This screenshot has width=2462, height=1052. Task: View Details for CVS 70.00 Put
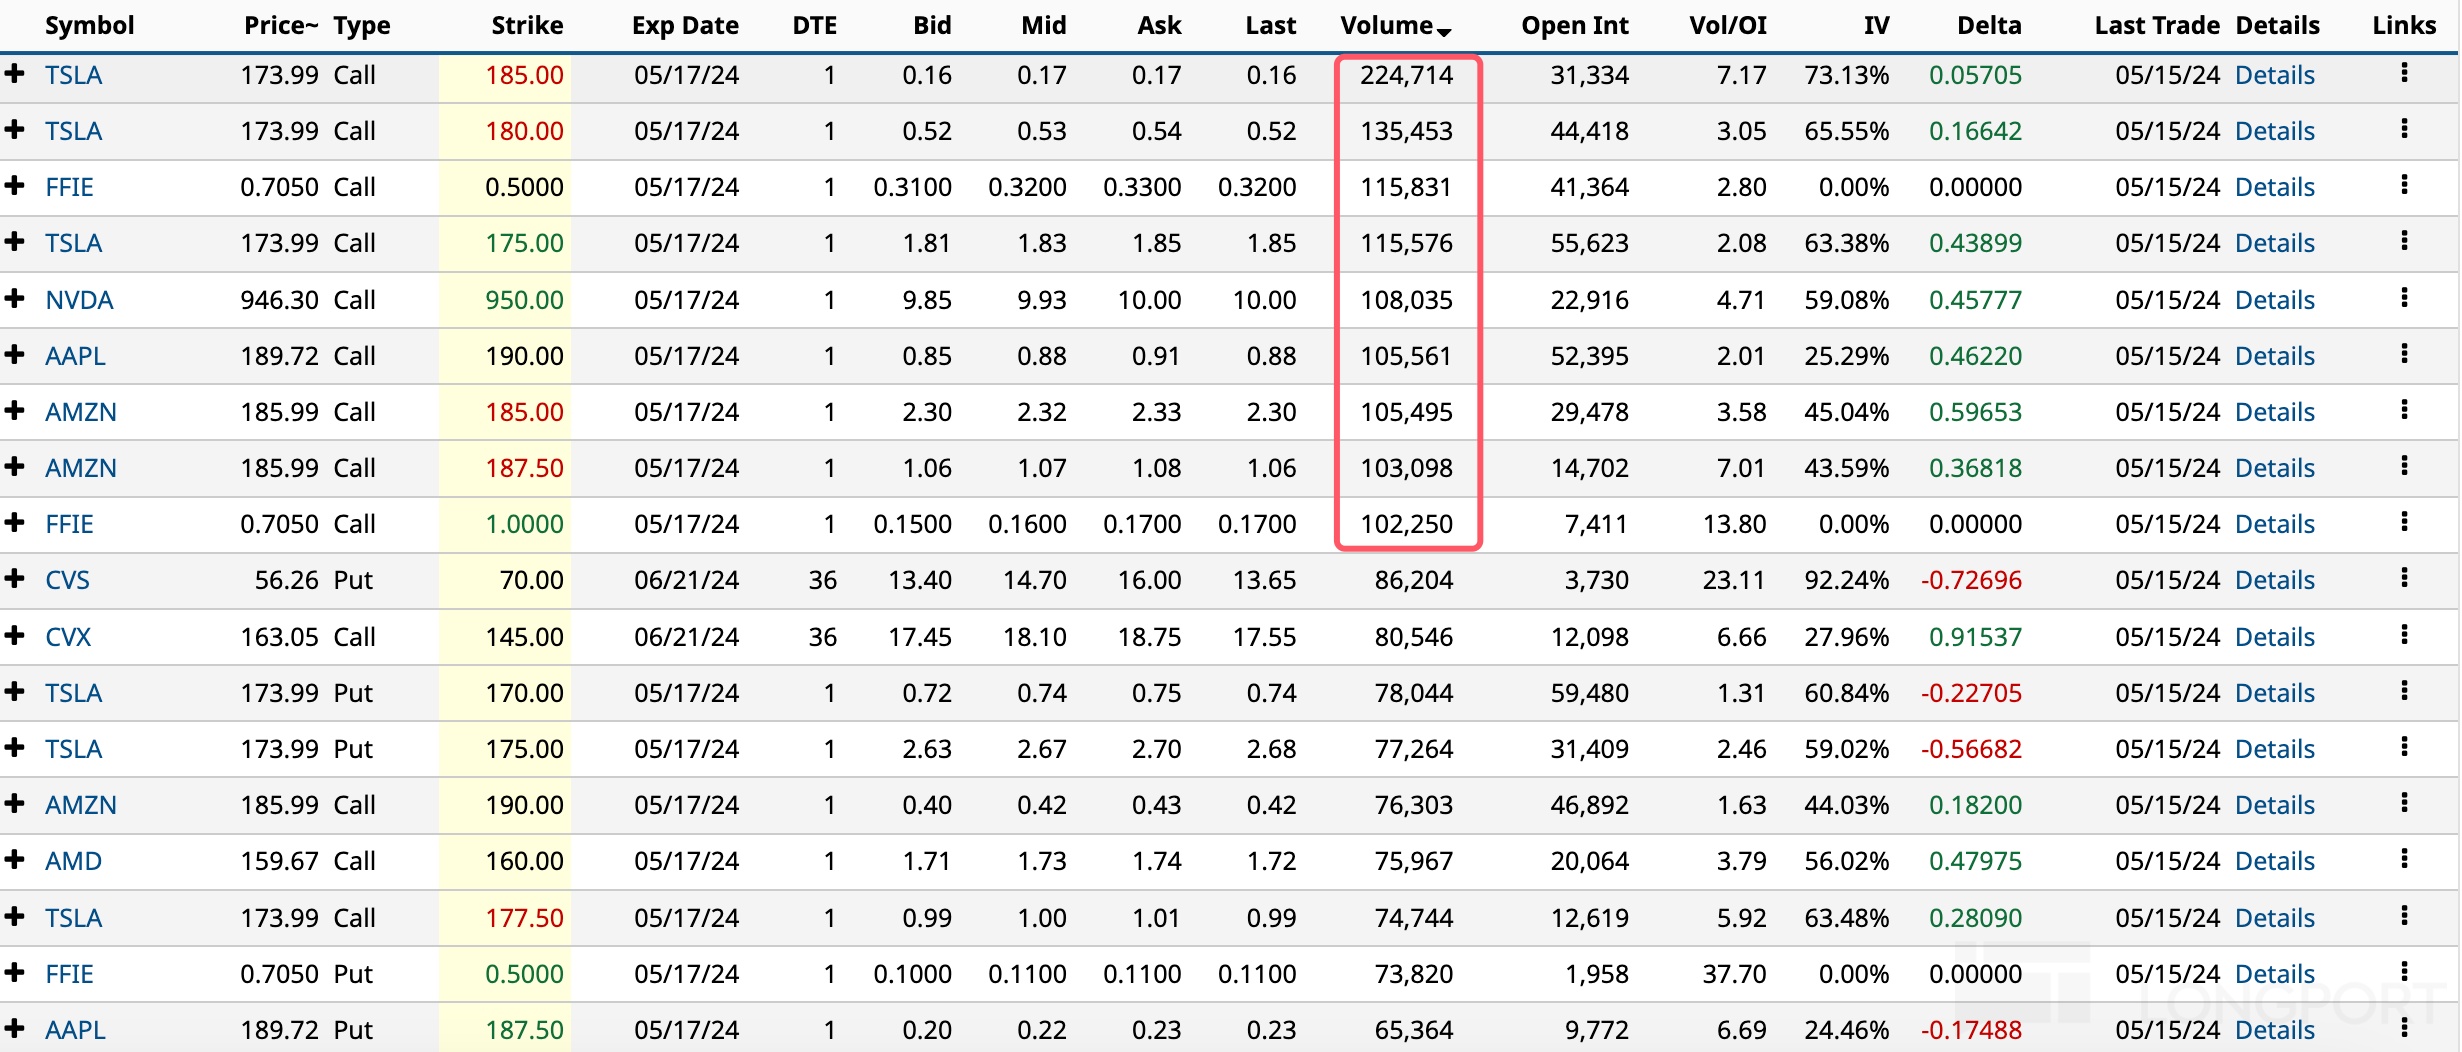pos(2275,580)
